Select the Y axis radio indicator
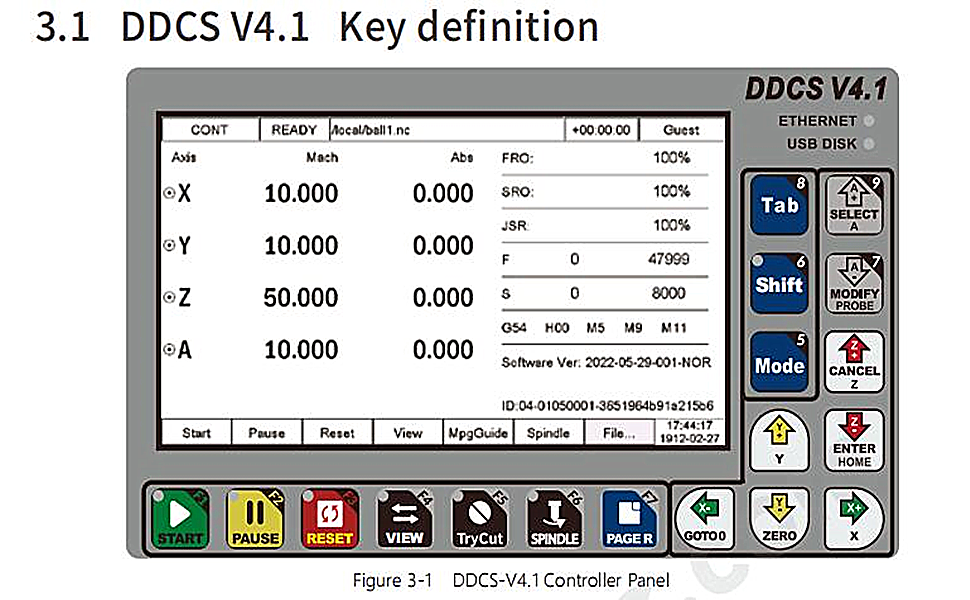This screenshot has height=600, width=970. coord(169,246)
